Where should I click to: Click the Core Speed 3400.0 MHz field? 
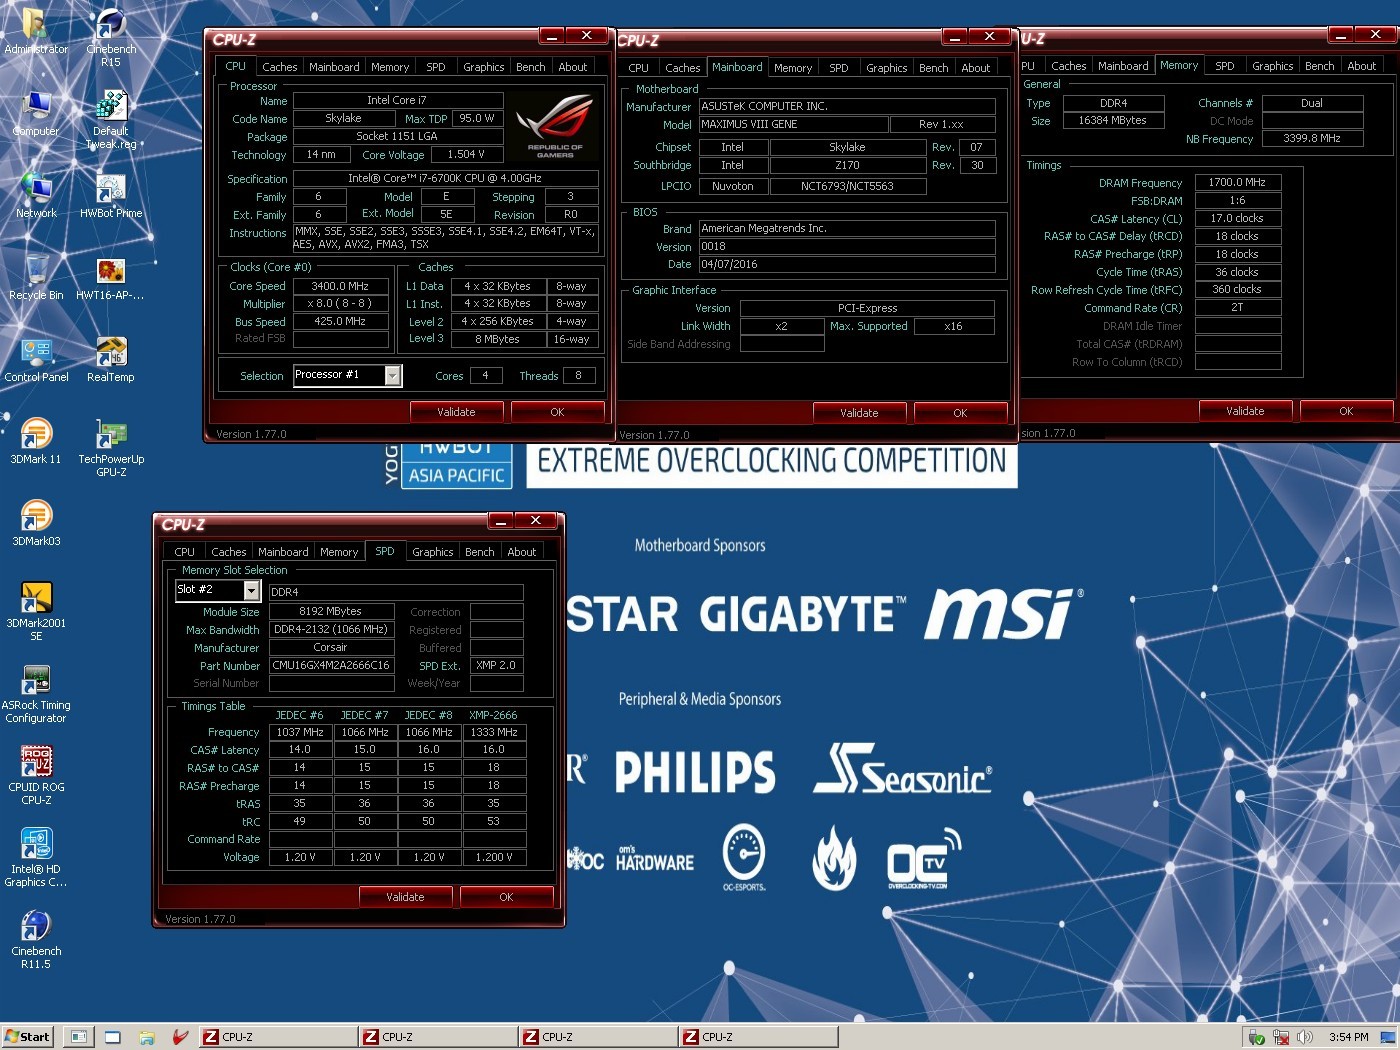point(340,286)
